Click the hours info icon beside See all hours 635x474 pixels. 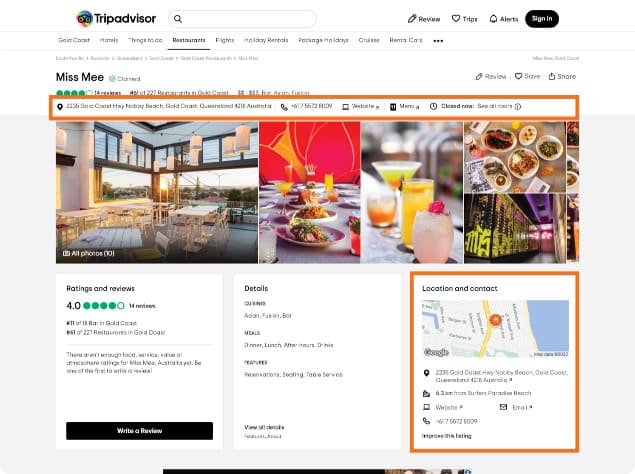[x=518, y=107]
